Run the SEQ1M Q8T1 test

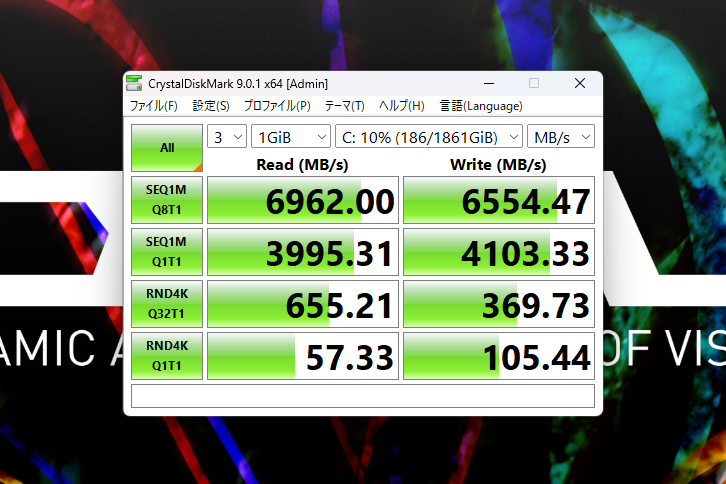[167, 200]
